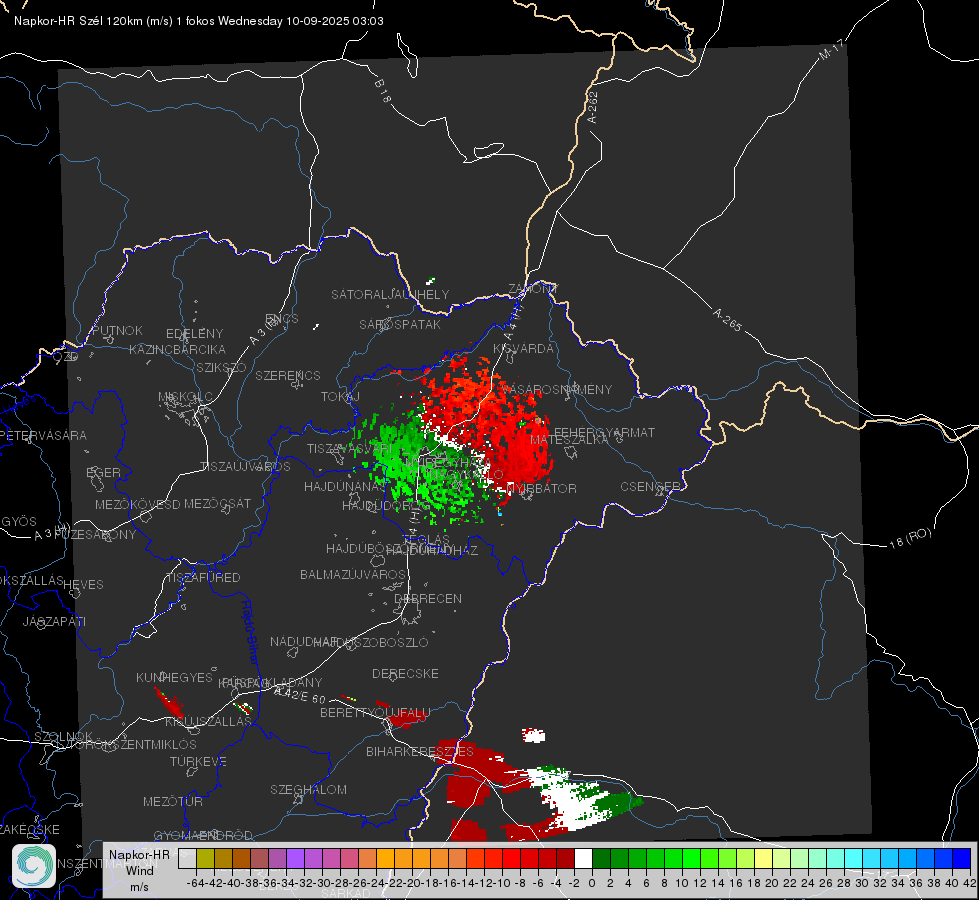The image size is (979, 900).
Task: Click the BALMAZÚJVÁROS label
Action: 353,574
